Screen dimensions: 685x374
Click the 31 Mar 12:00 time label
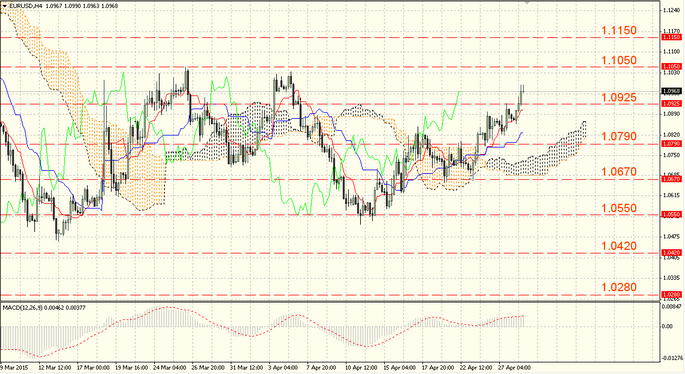(247, 368)
